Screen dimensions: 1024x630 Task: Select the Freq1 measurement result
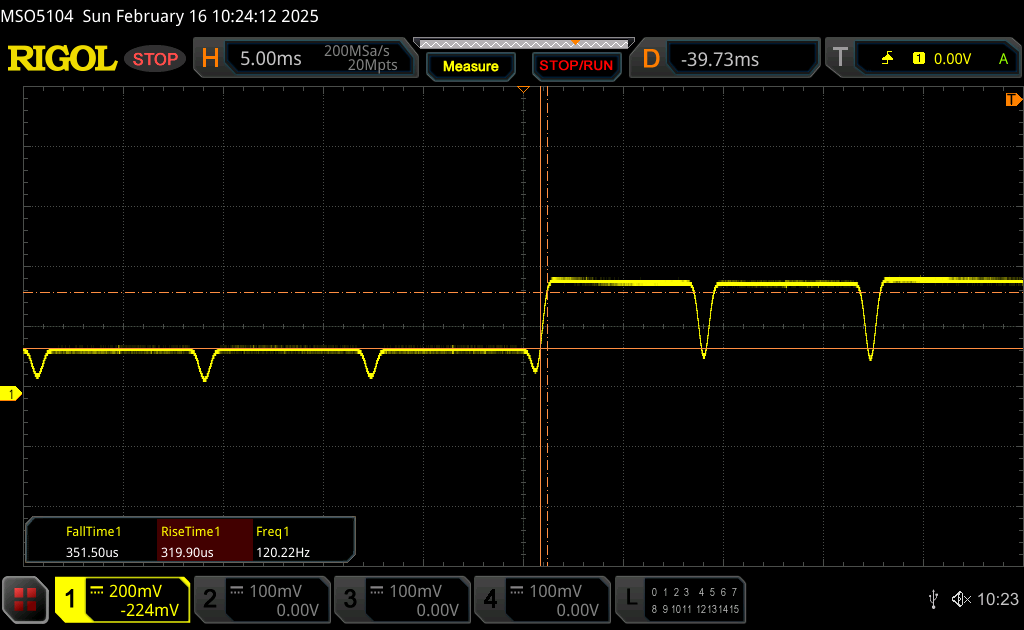pyautogui.click(x=283, y=542)
